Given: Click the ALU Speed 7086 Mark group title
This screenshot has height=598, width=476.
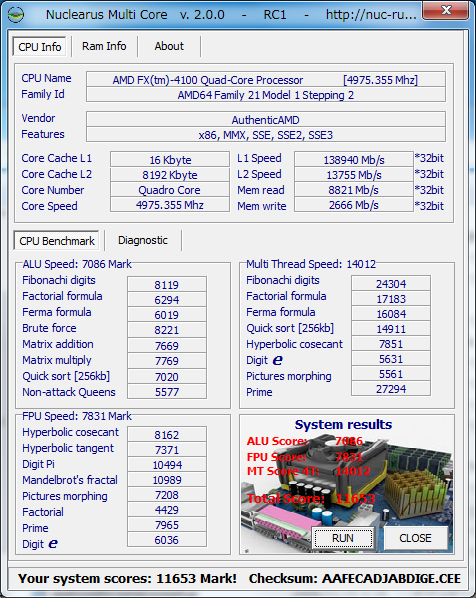Looking at the screenshot, I should tap(77, 264).
